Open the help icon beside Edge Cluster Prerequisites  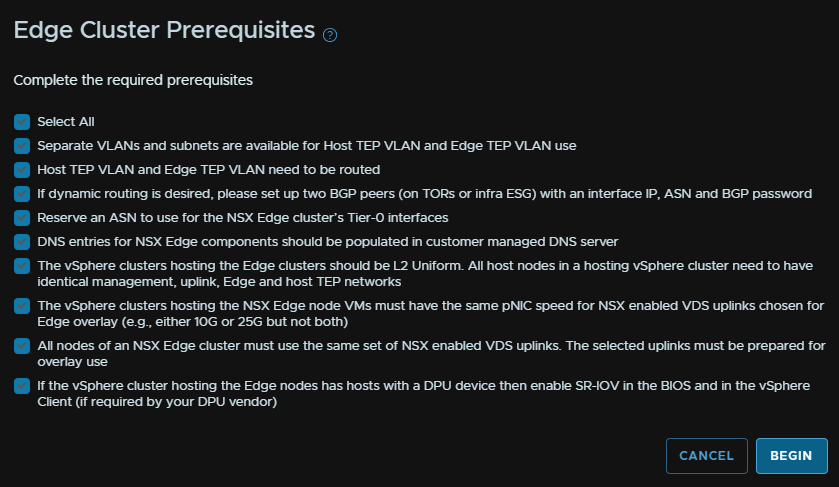330,35
